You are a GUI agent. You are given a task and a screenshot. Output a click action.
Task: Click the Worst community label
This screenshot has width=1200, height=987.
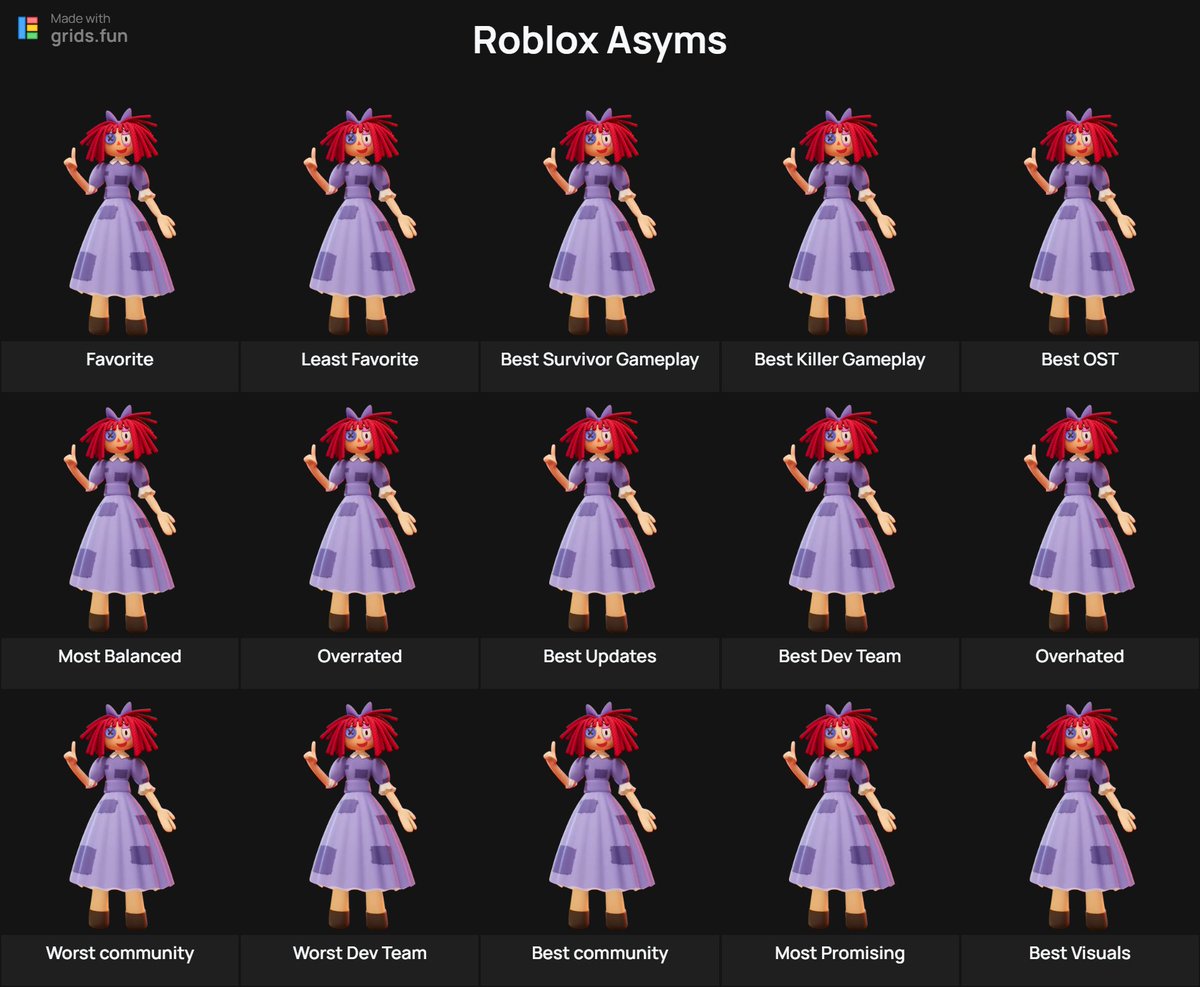click(120, 953)
